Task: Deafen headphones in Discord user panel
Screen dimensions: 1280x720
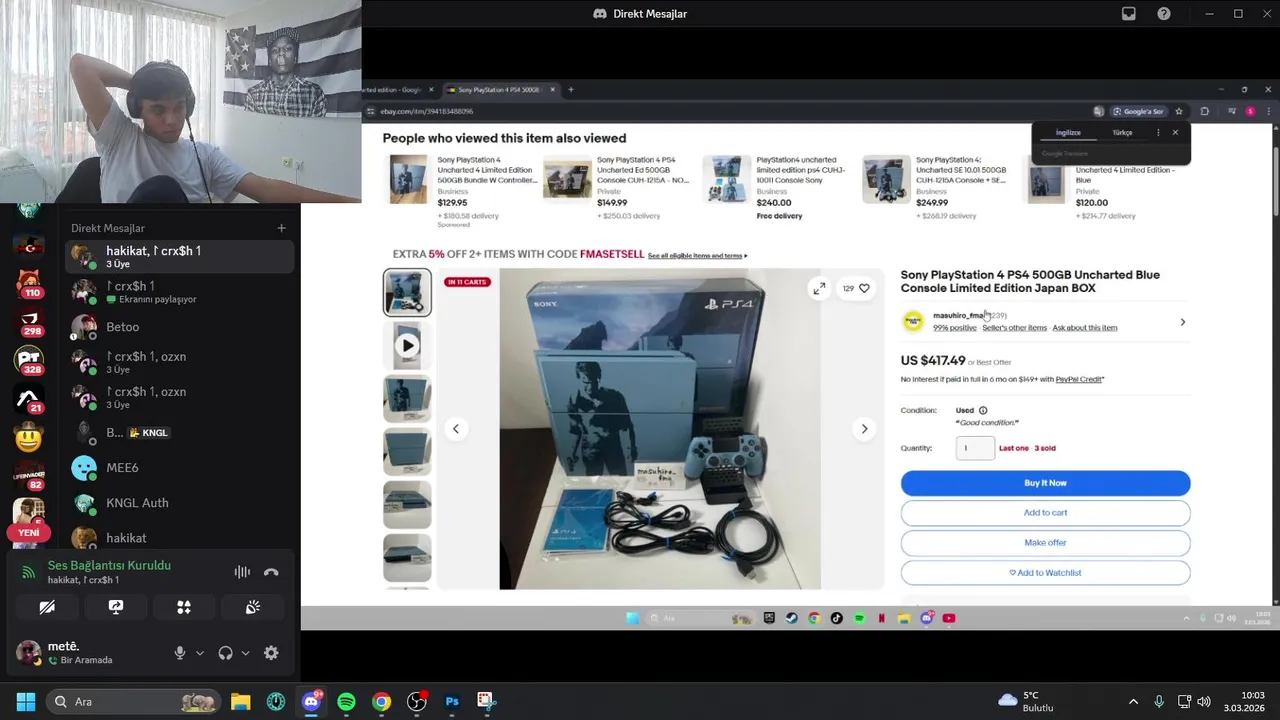Action: [226, 653]
